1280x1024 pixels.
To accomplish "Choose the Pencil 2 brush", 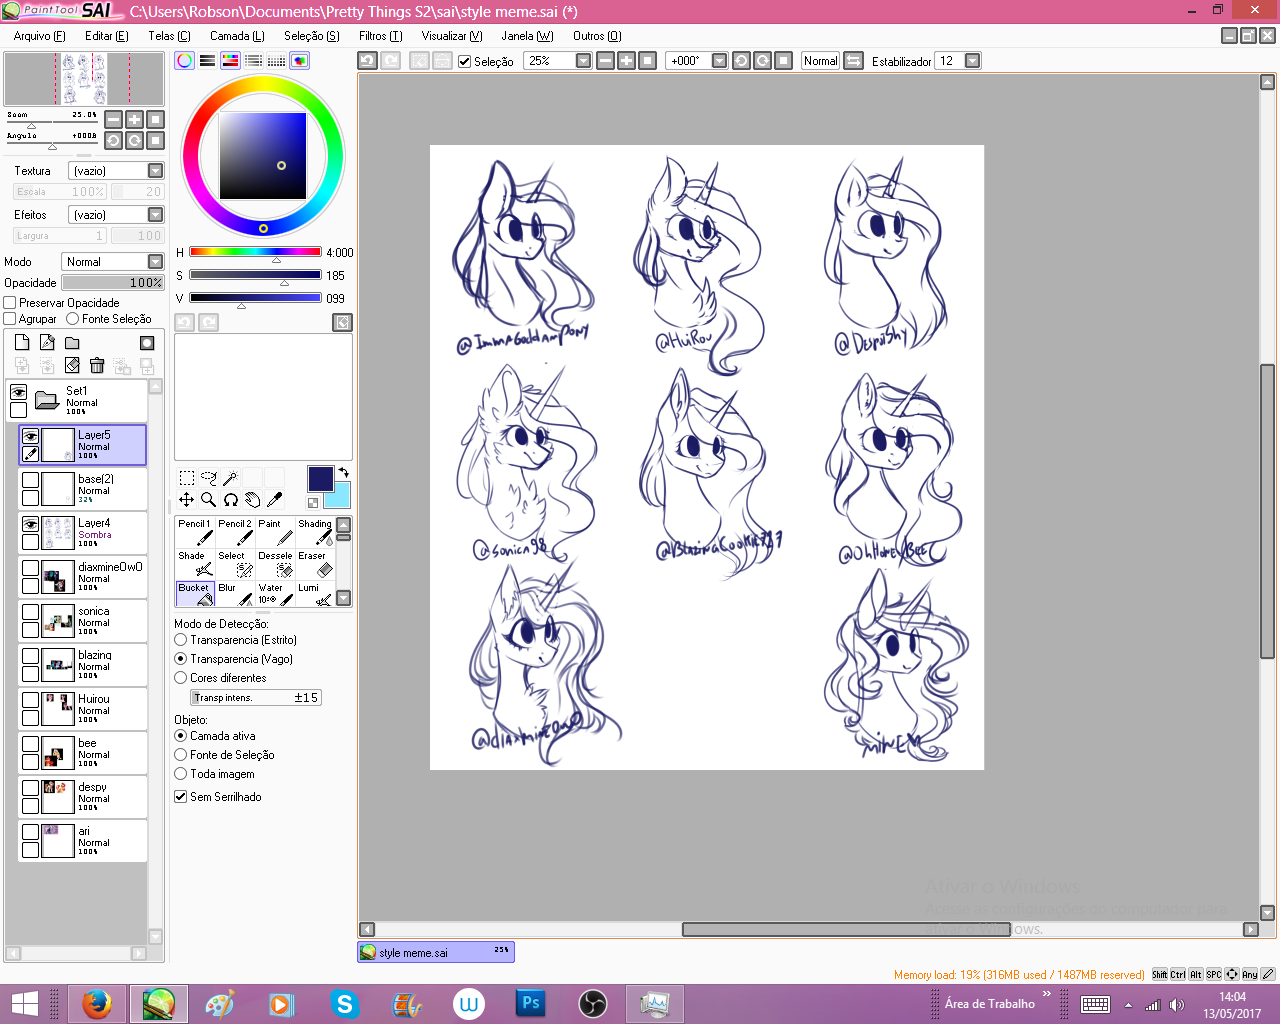I will [235, 532].
